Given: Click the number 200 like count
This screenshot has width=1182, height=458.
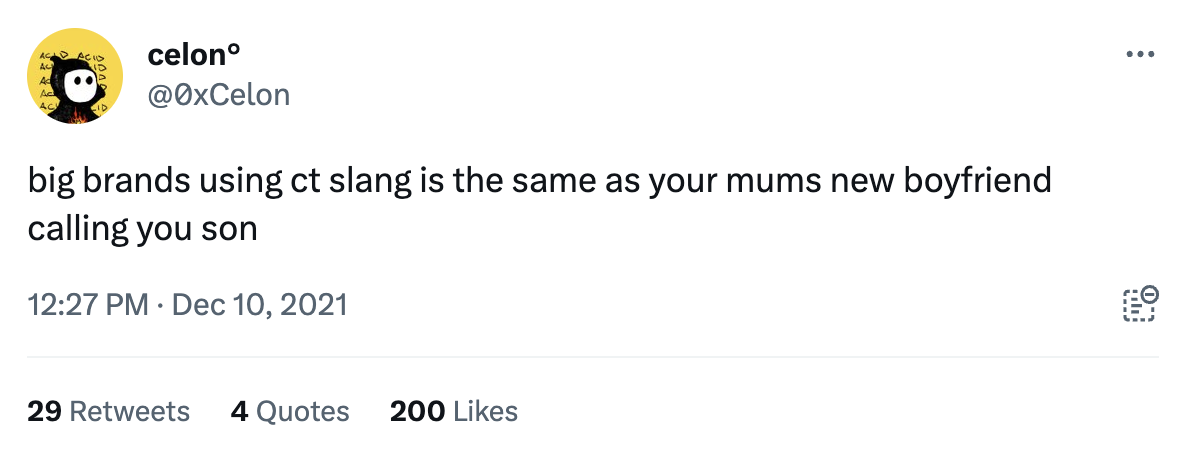Looking at the screenshot, I should 417,411.
